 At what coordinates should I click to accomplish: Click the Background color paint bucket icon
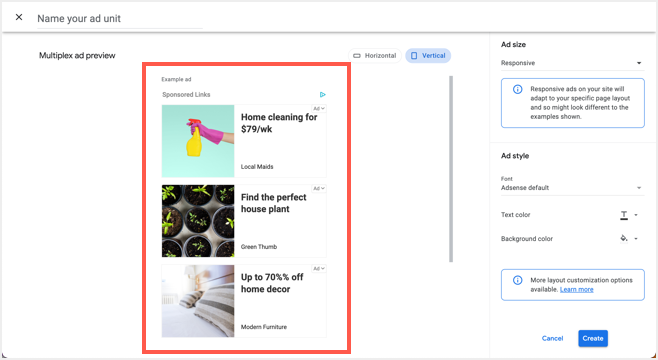click(x=624, y=238)
